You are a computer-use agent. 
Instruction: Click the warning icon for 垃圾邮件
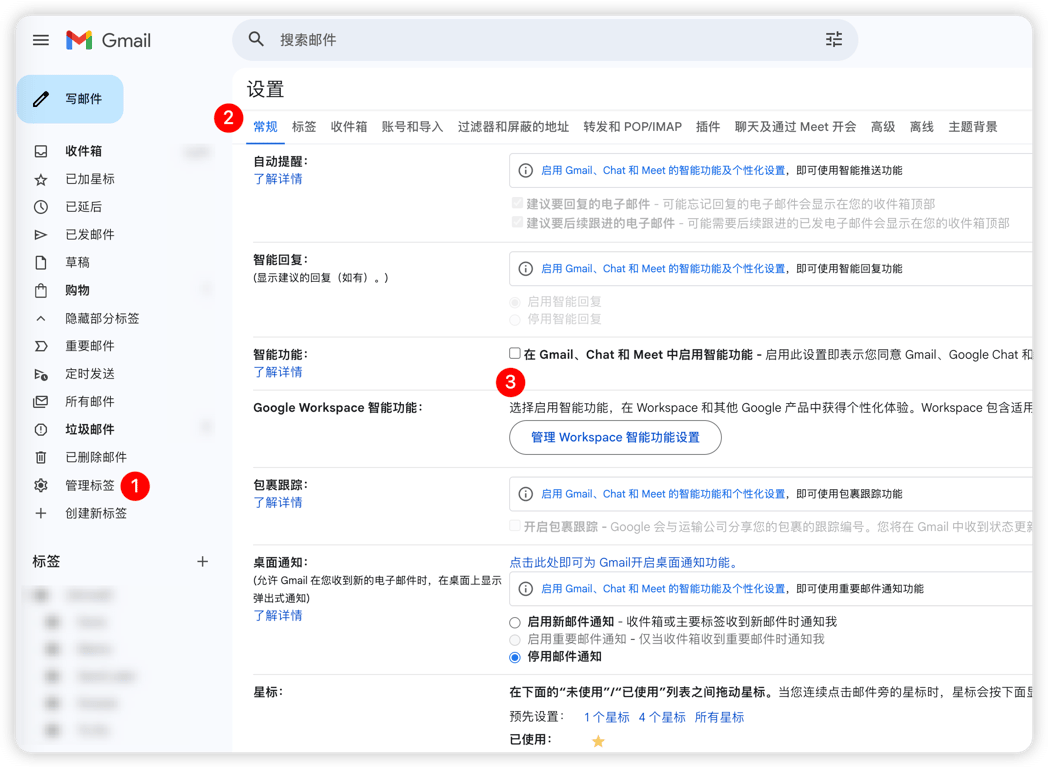pos(41,429)
